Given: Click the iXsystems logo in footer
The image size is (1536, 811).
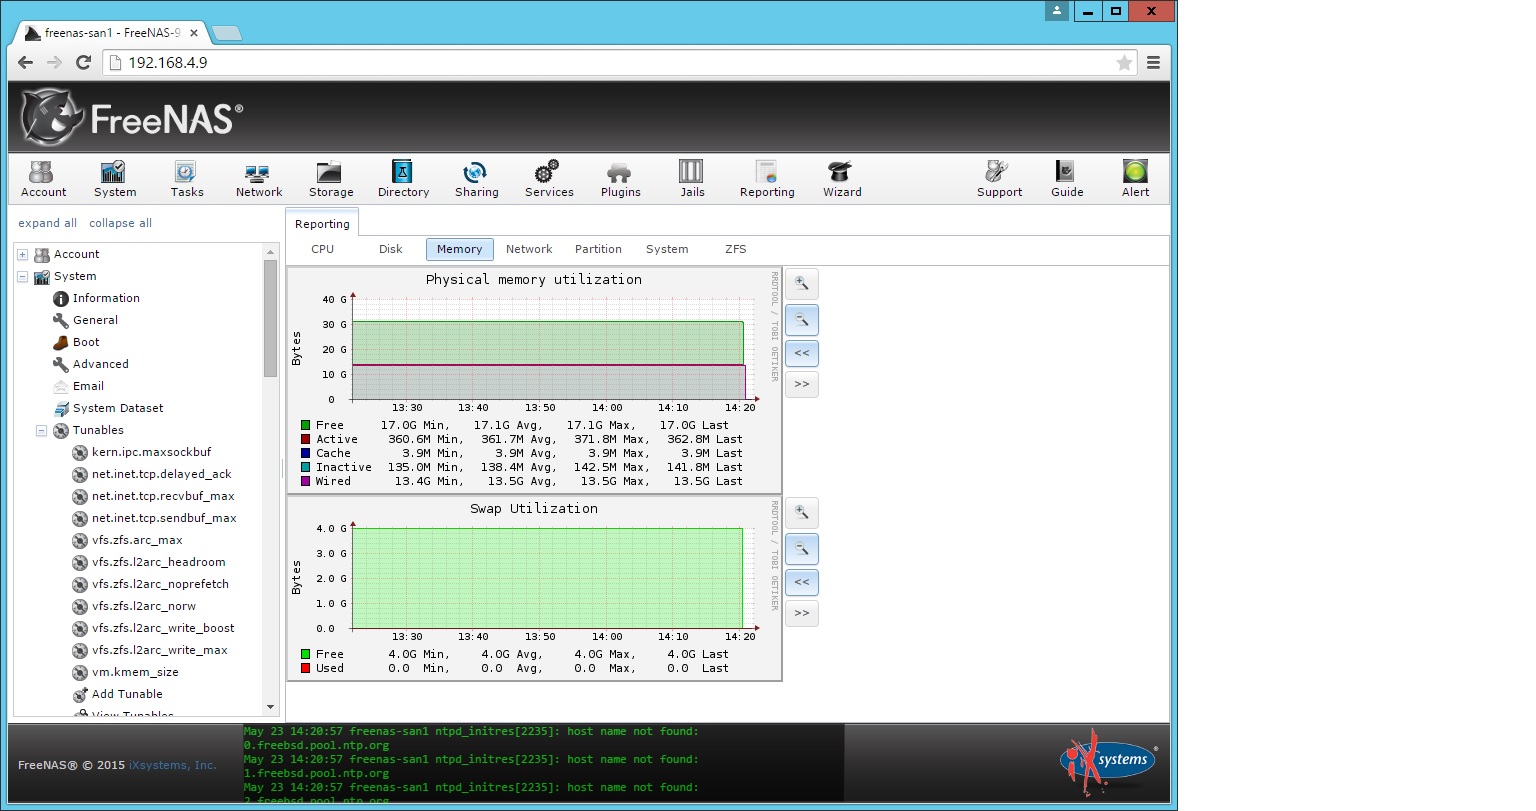Looking at the screenshot, I should [x=1108, y=761].
